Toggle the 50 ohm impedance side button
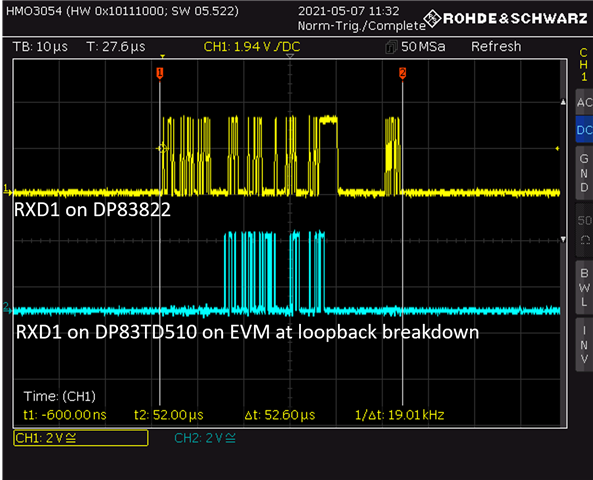Image resolution: width=593 pixels, height=480 pixels. tap(584, 230)
